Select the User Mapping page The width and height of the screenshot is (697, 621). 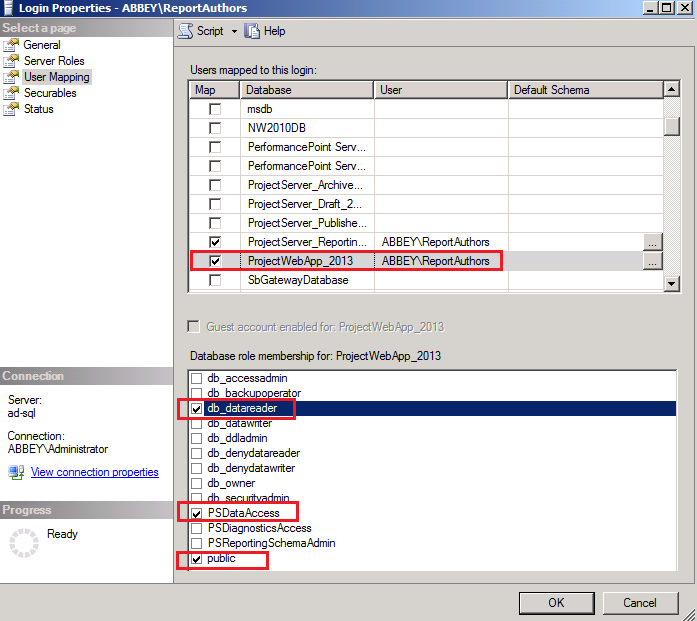click(57, 77)
